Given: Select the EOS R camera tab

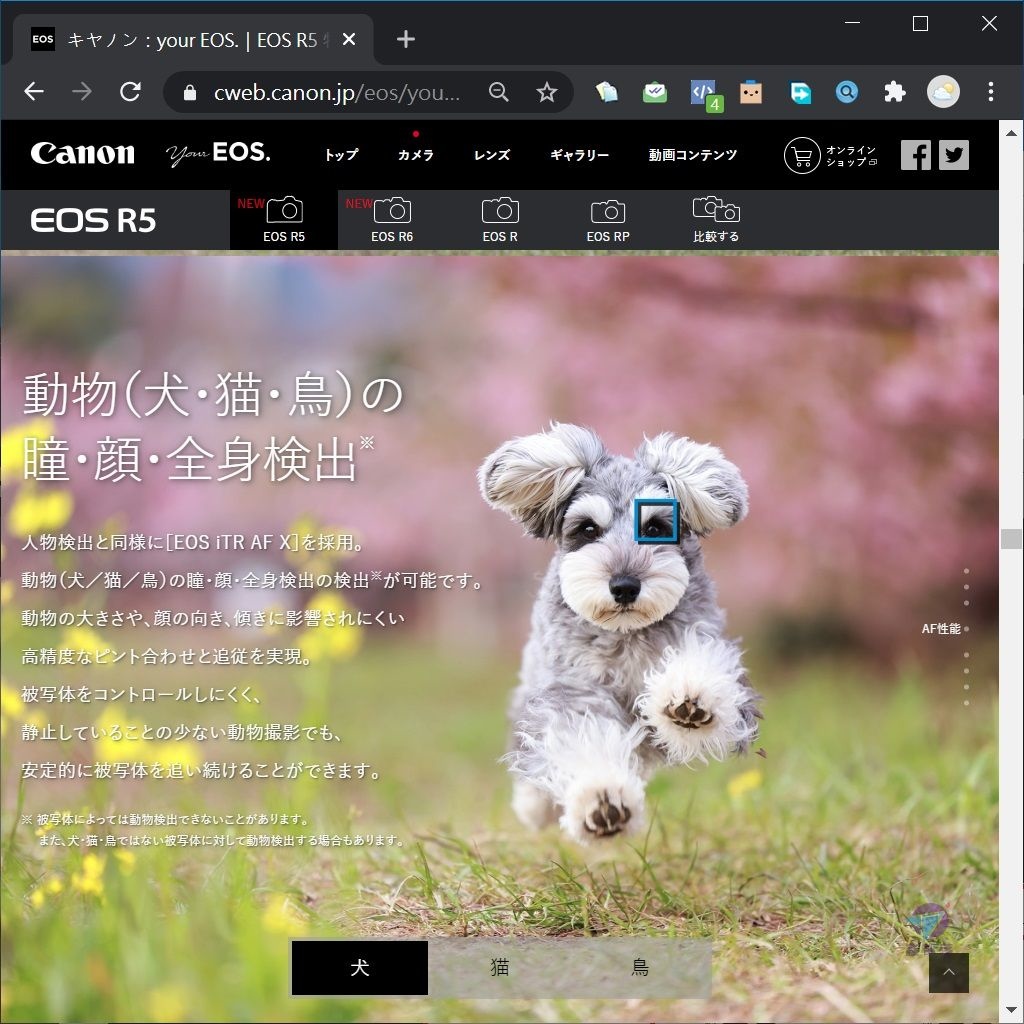Looking at the screenshot, I should [500, 220].
